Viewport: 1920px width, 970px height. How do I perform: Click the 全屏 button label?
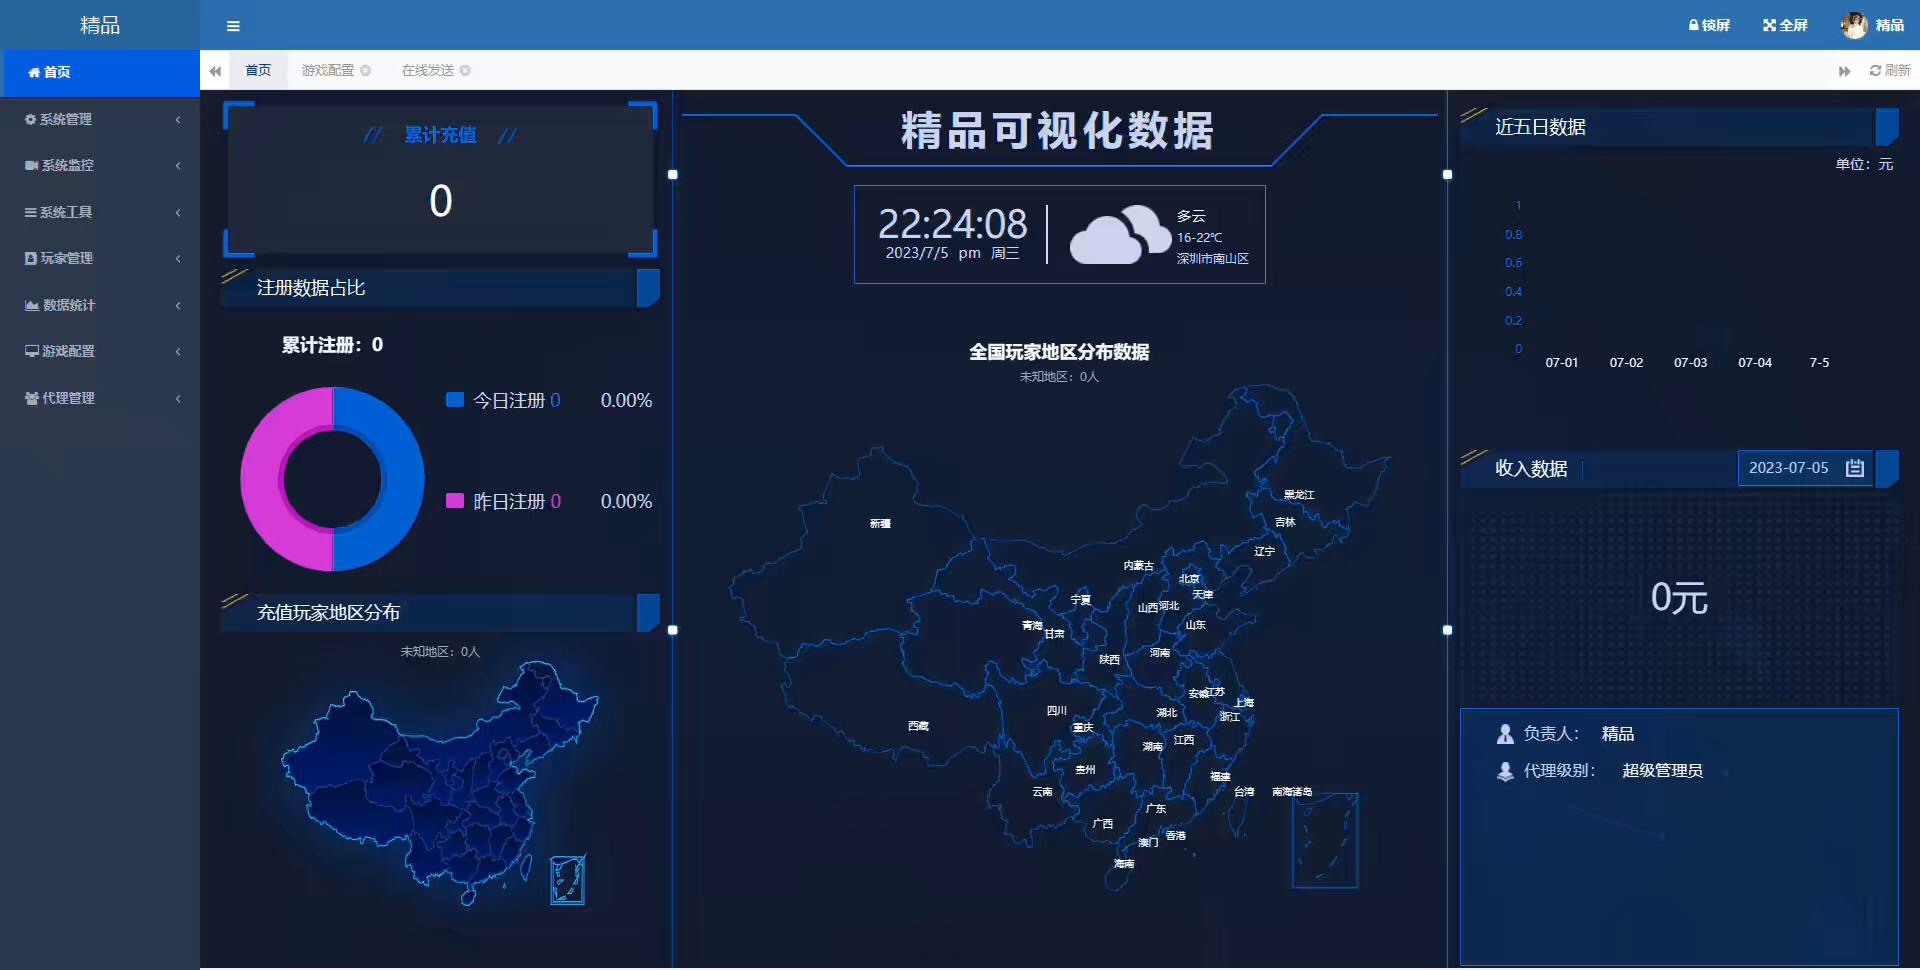click(1793, 26)
